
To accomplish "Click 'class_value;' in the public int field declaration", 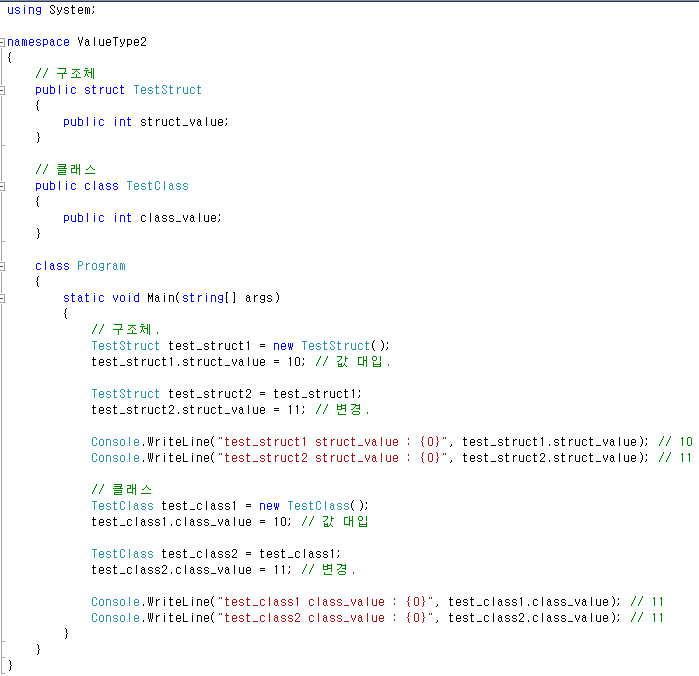I will 180,218.
